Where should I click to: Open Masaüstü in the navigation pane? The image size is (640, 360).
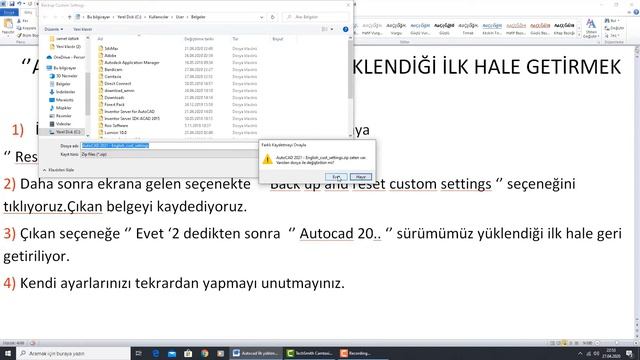pos(62,100)
